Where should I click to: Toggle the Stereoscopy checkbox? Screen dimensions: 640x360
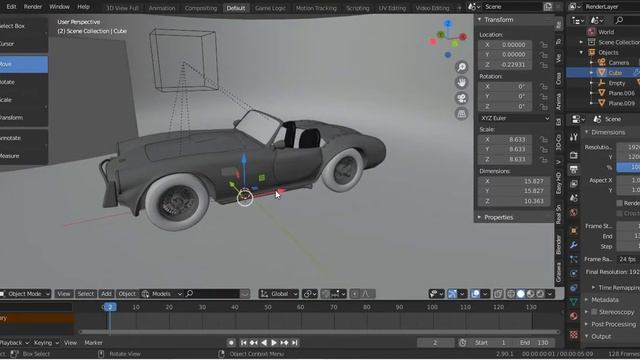(x=594, y=312)
